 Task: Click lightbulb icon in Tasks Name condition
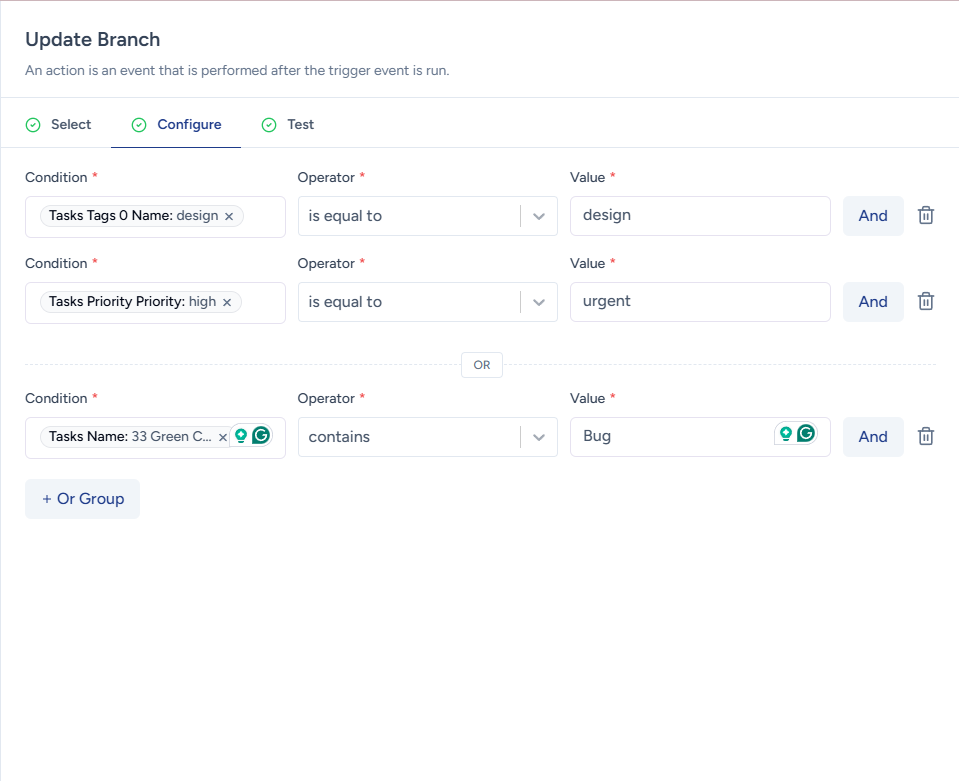click(241, 436)
